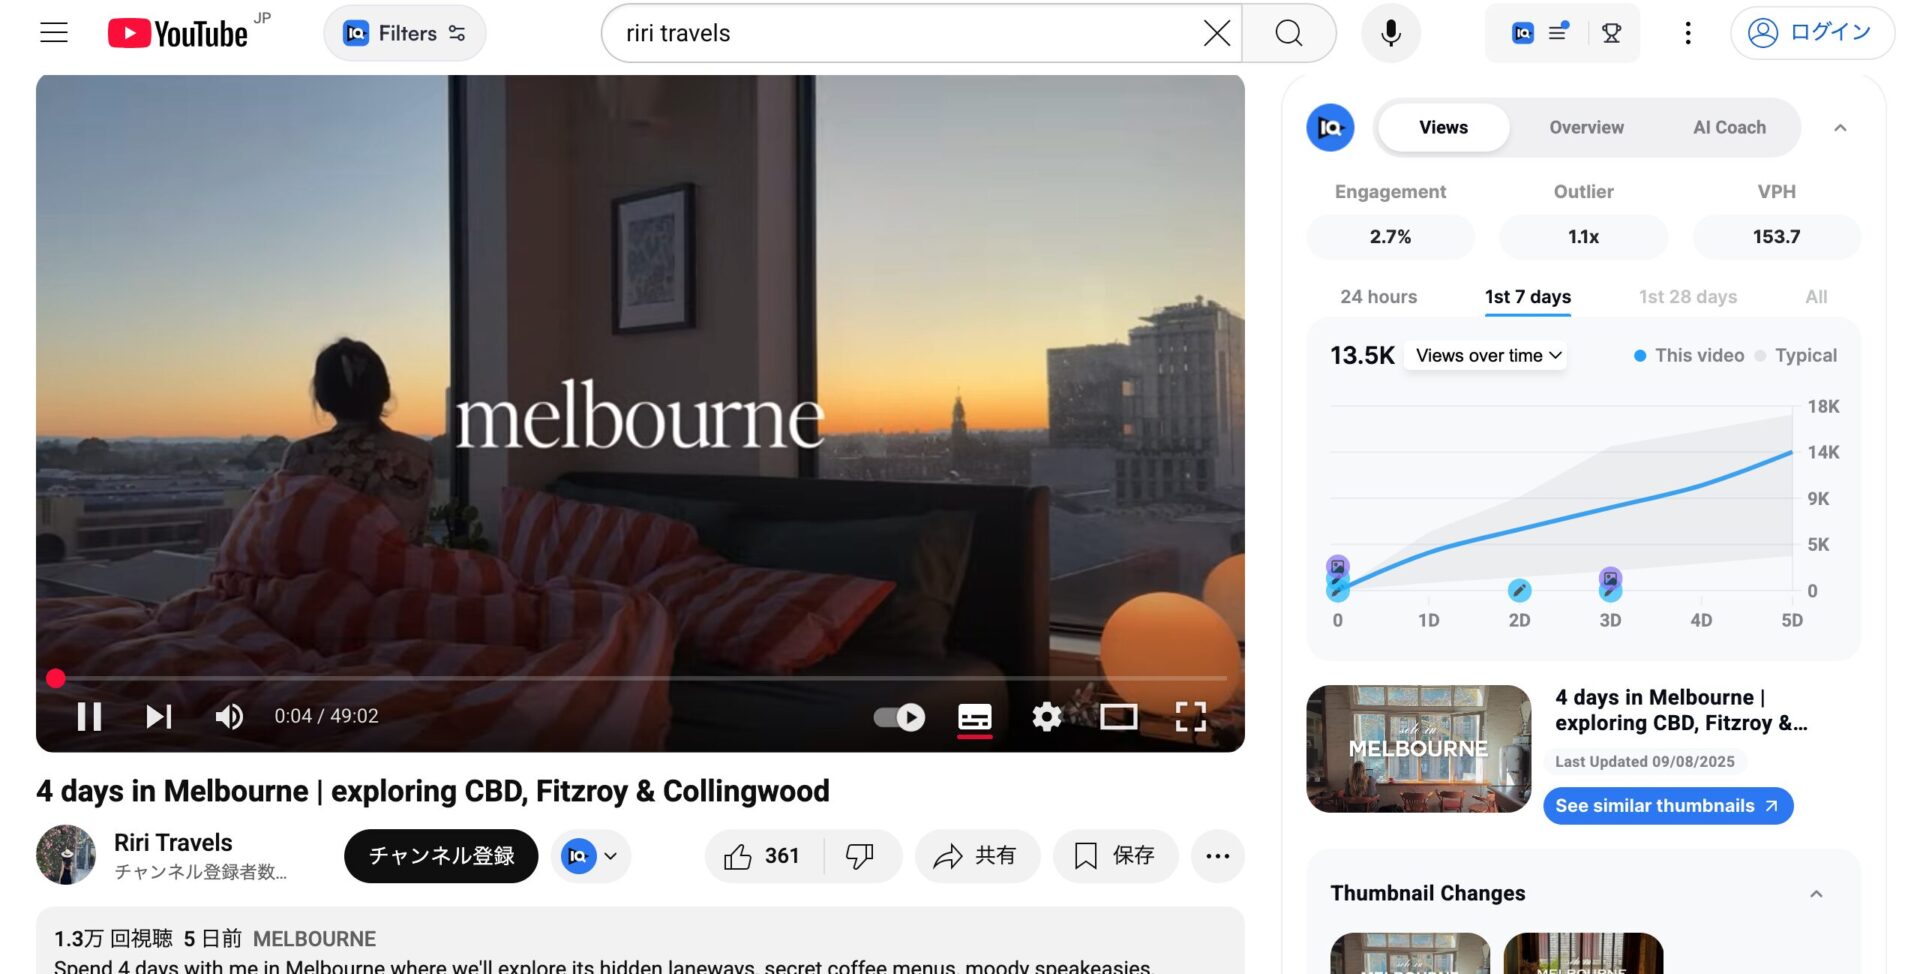
Task: Open vidIQ toolbar logo icon
Action: point(1522,33)
